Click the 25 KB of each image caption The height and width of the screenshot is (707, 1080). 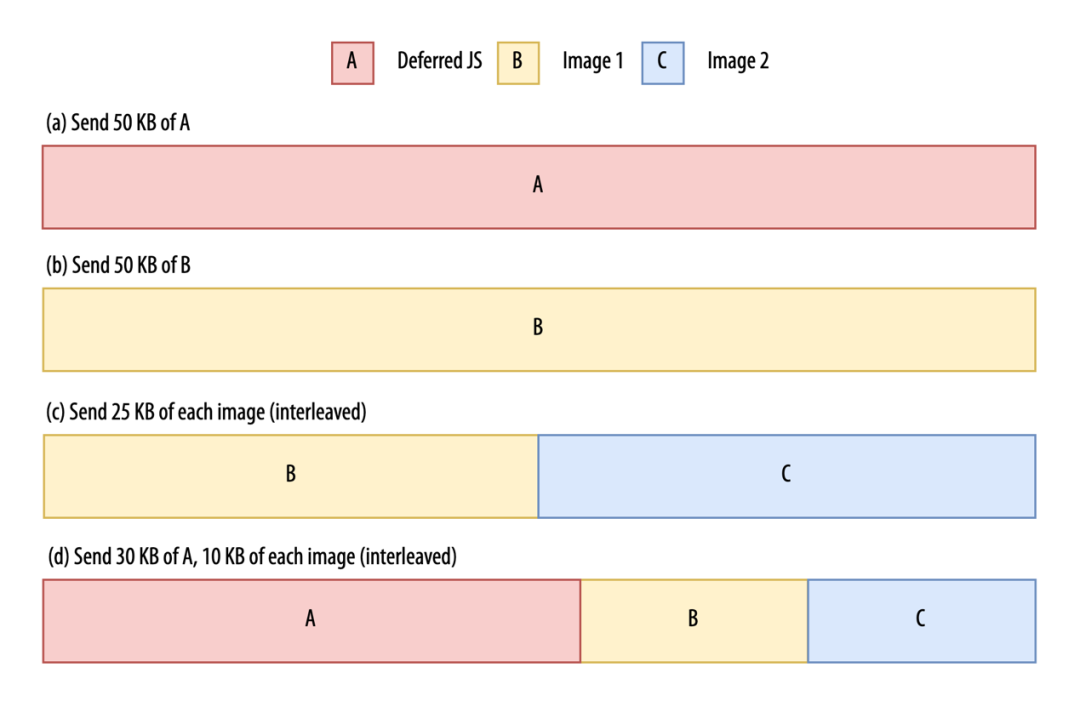click(x=206, y=412)
